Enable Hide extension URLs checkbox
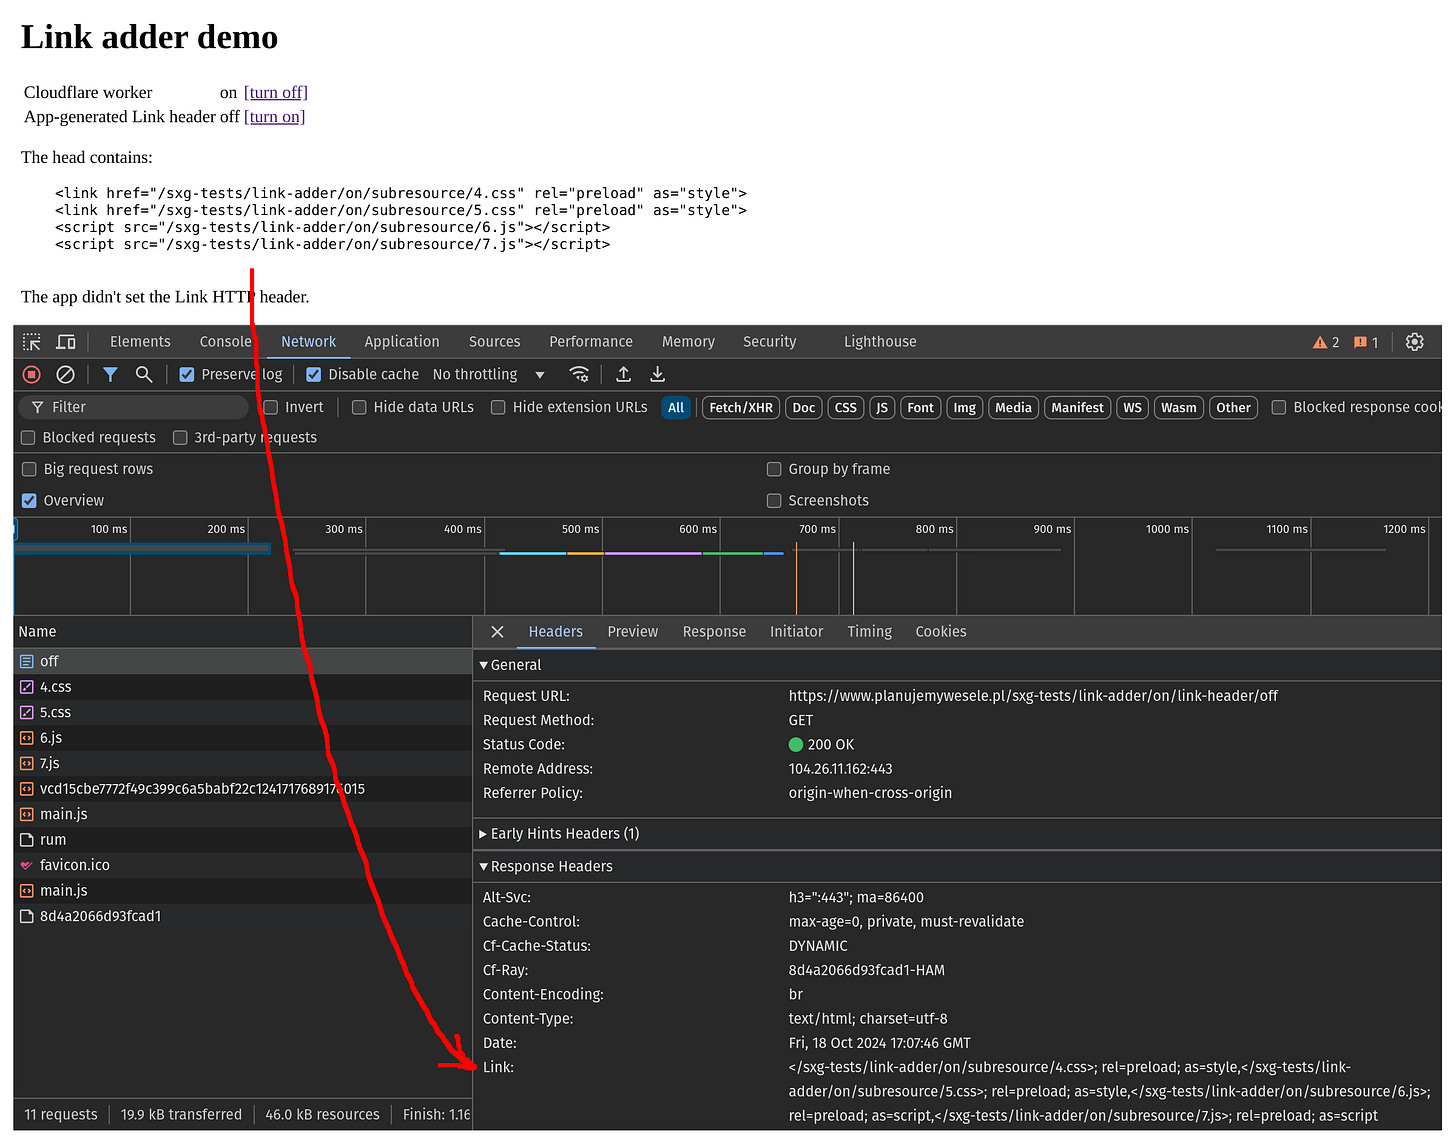This screenshot has width=1456, height=1141. pos(498,407)
